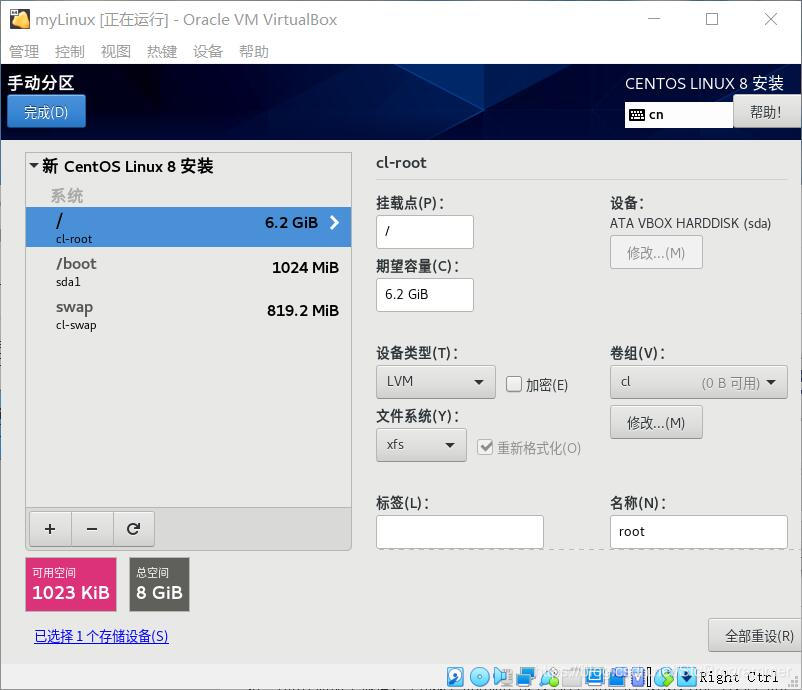Click the USB devices status icon
Viewport: 802px width, 690px height.
coord(549,677)
